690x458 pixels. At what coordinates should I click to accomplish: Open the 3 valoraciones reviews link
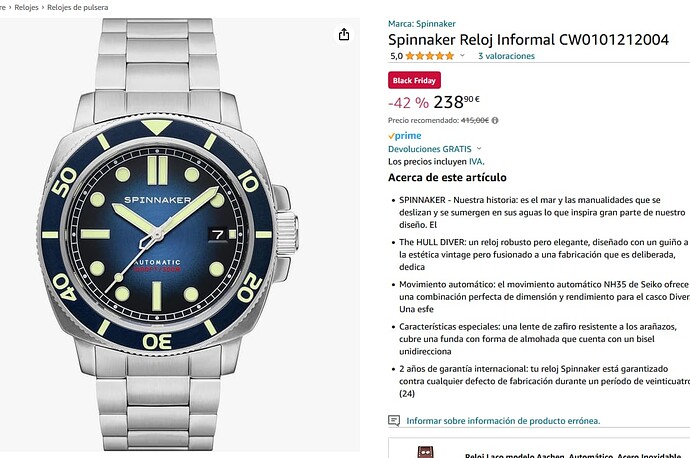pos(506,56)
